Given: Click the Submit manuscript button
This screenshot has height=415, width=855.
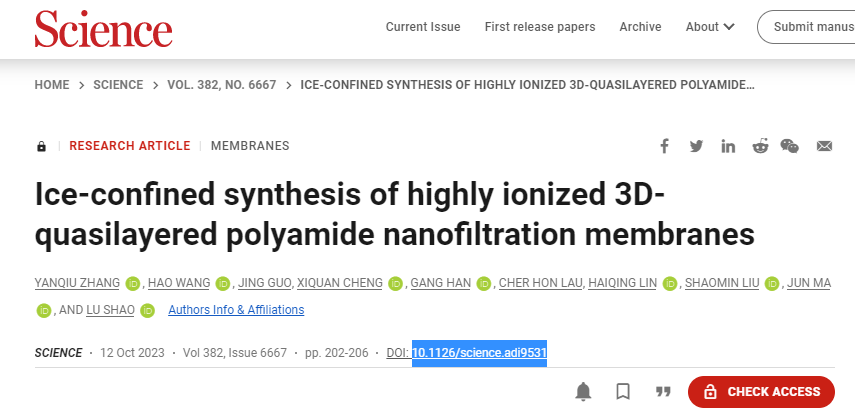Looking at the screenshot, I should coord(806,27).
